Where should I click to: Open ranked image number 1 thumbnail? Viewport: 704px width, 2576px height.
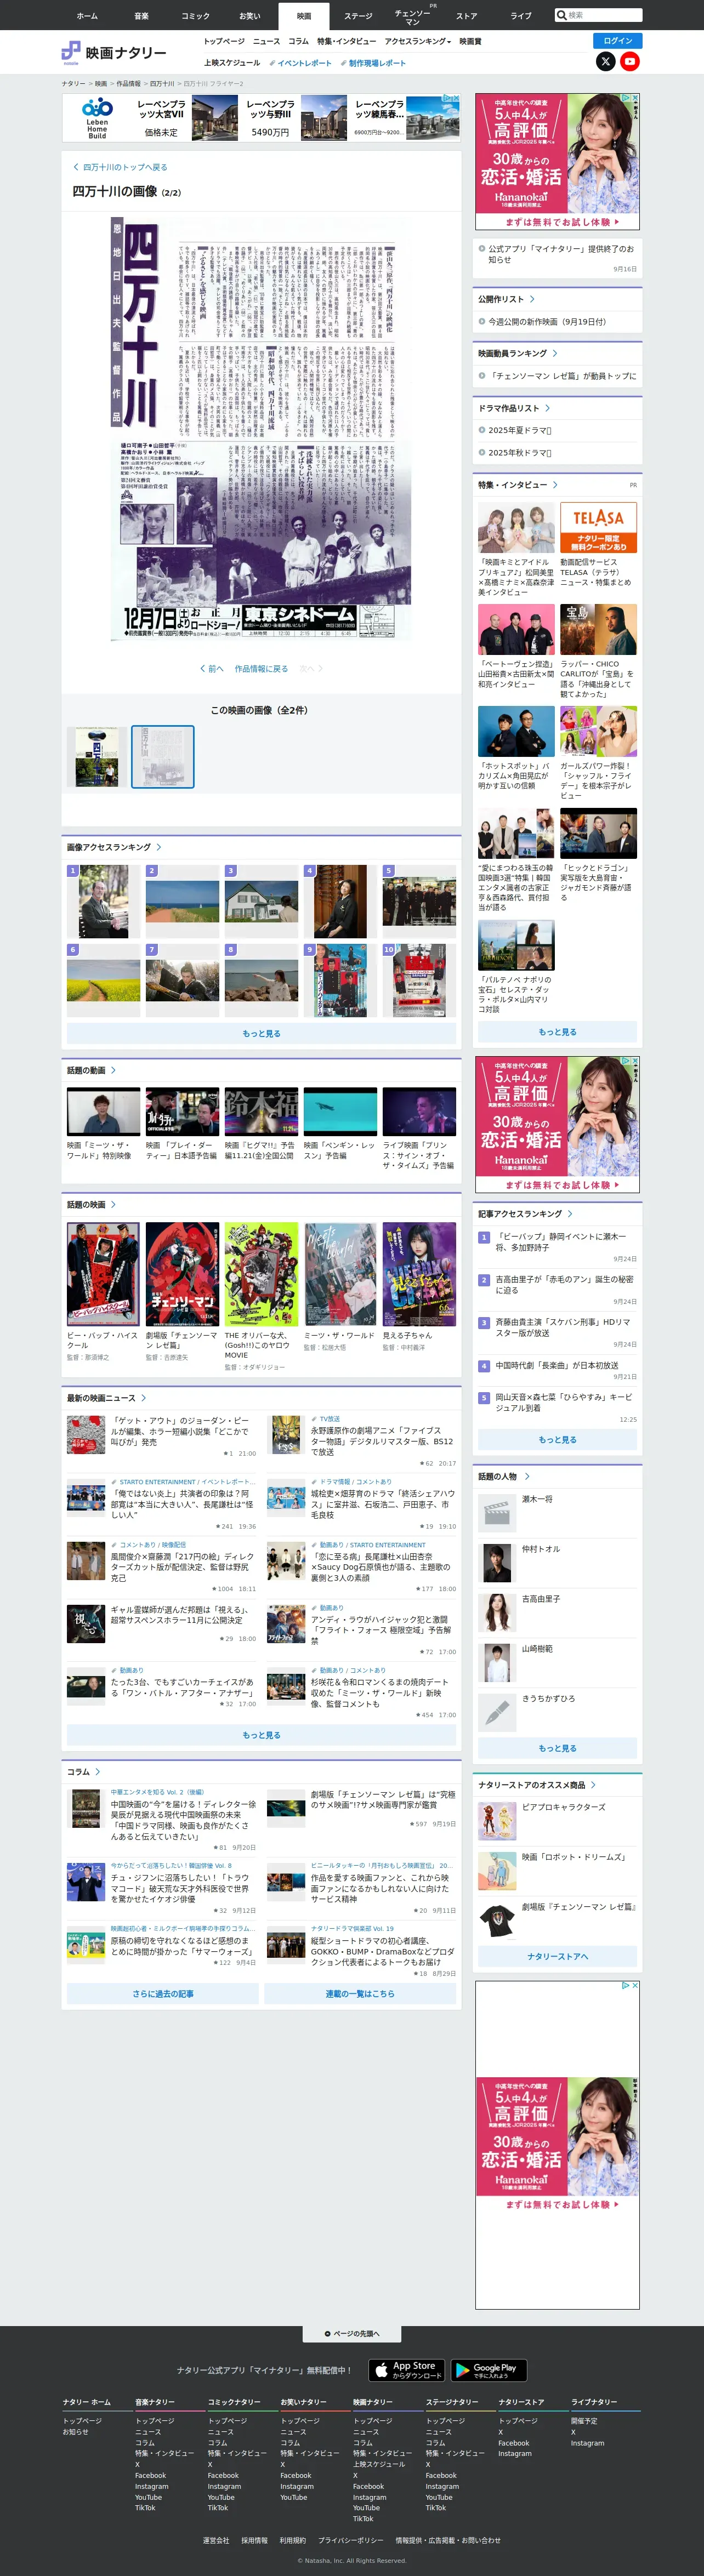(104, 901)
